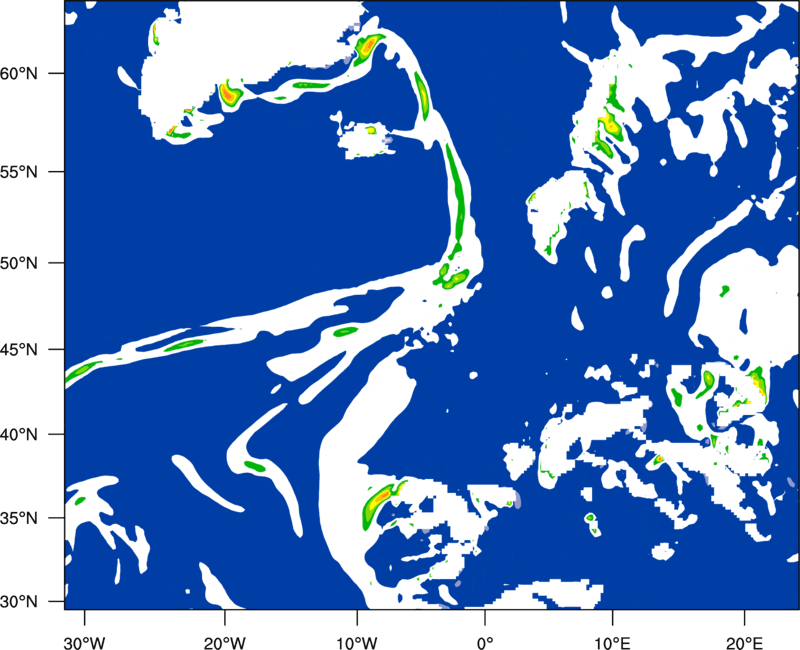Screen dimensions: 800x650
Task: Click the 40°N latitude label
Action: point(19,435)
